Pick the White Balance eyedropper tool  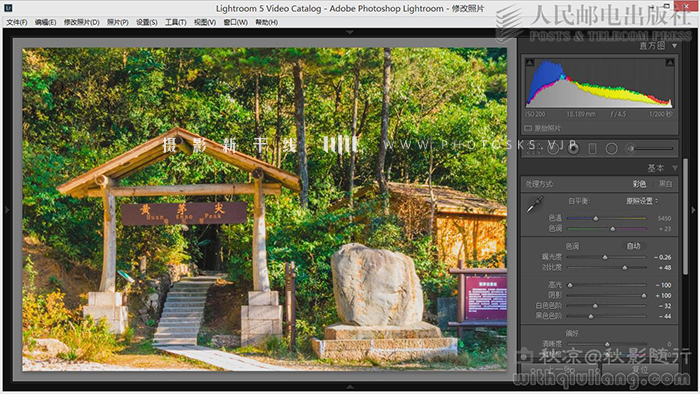[x=535, y=204]
